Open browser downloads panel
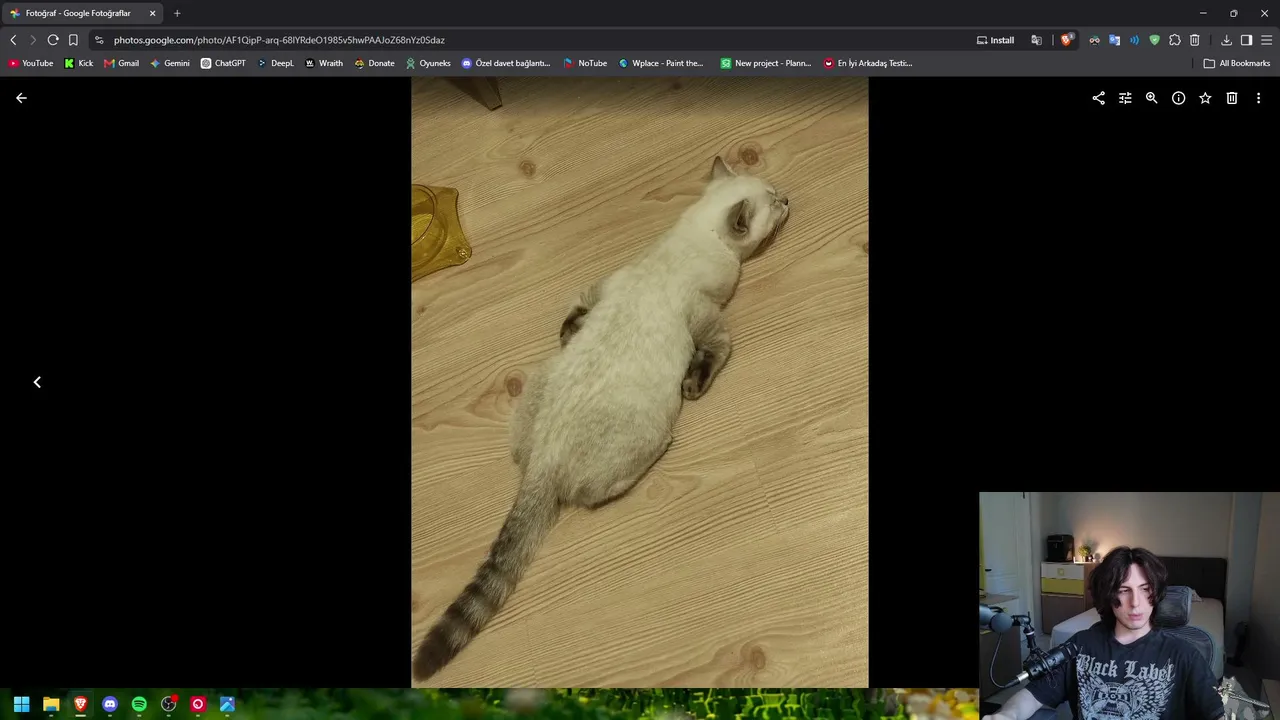The image size is (1280, 720). coord(1226,40)
